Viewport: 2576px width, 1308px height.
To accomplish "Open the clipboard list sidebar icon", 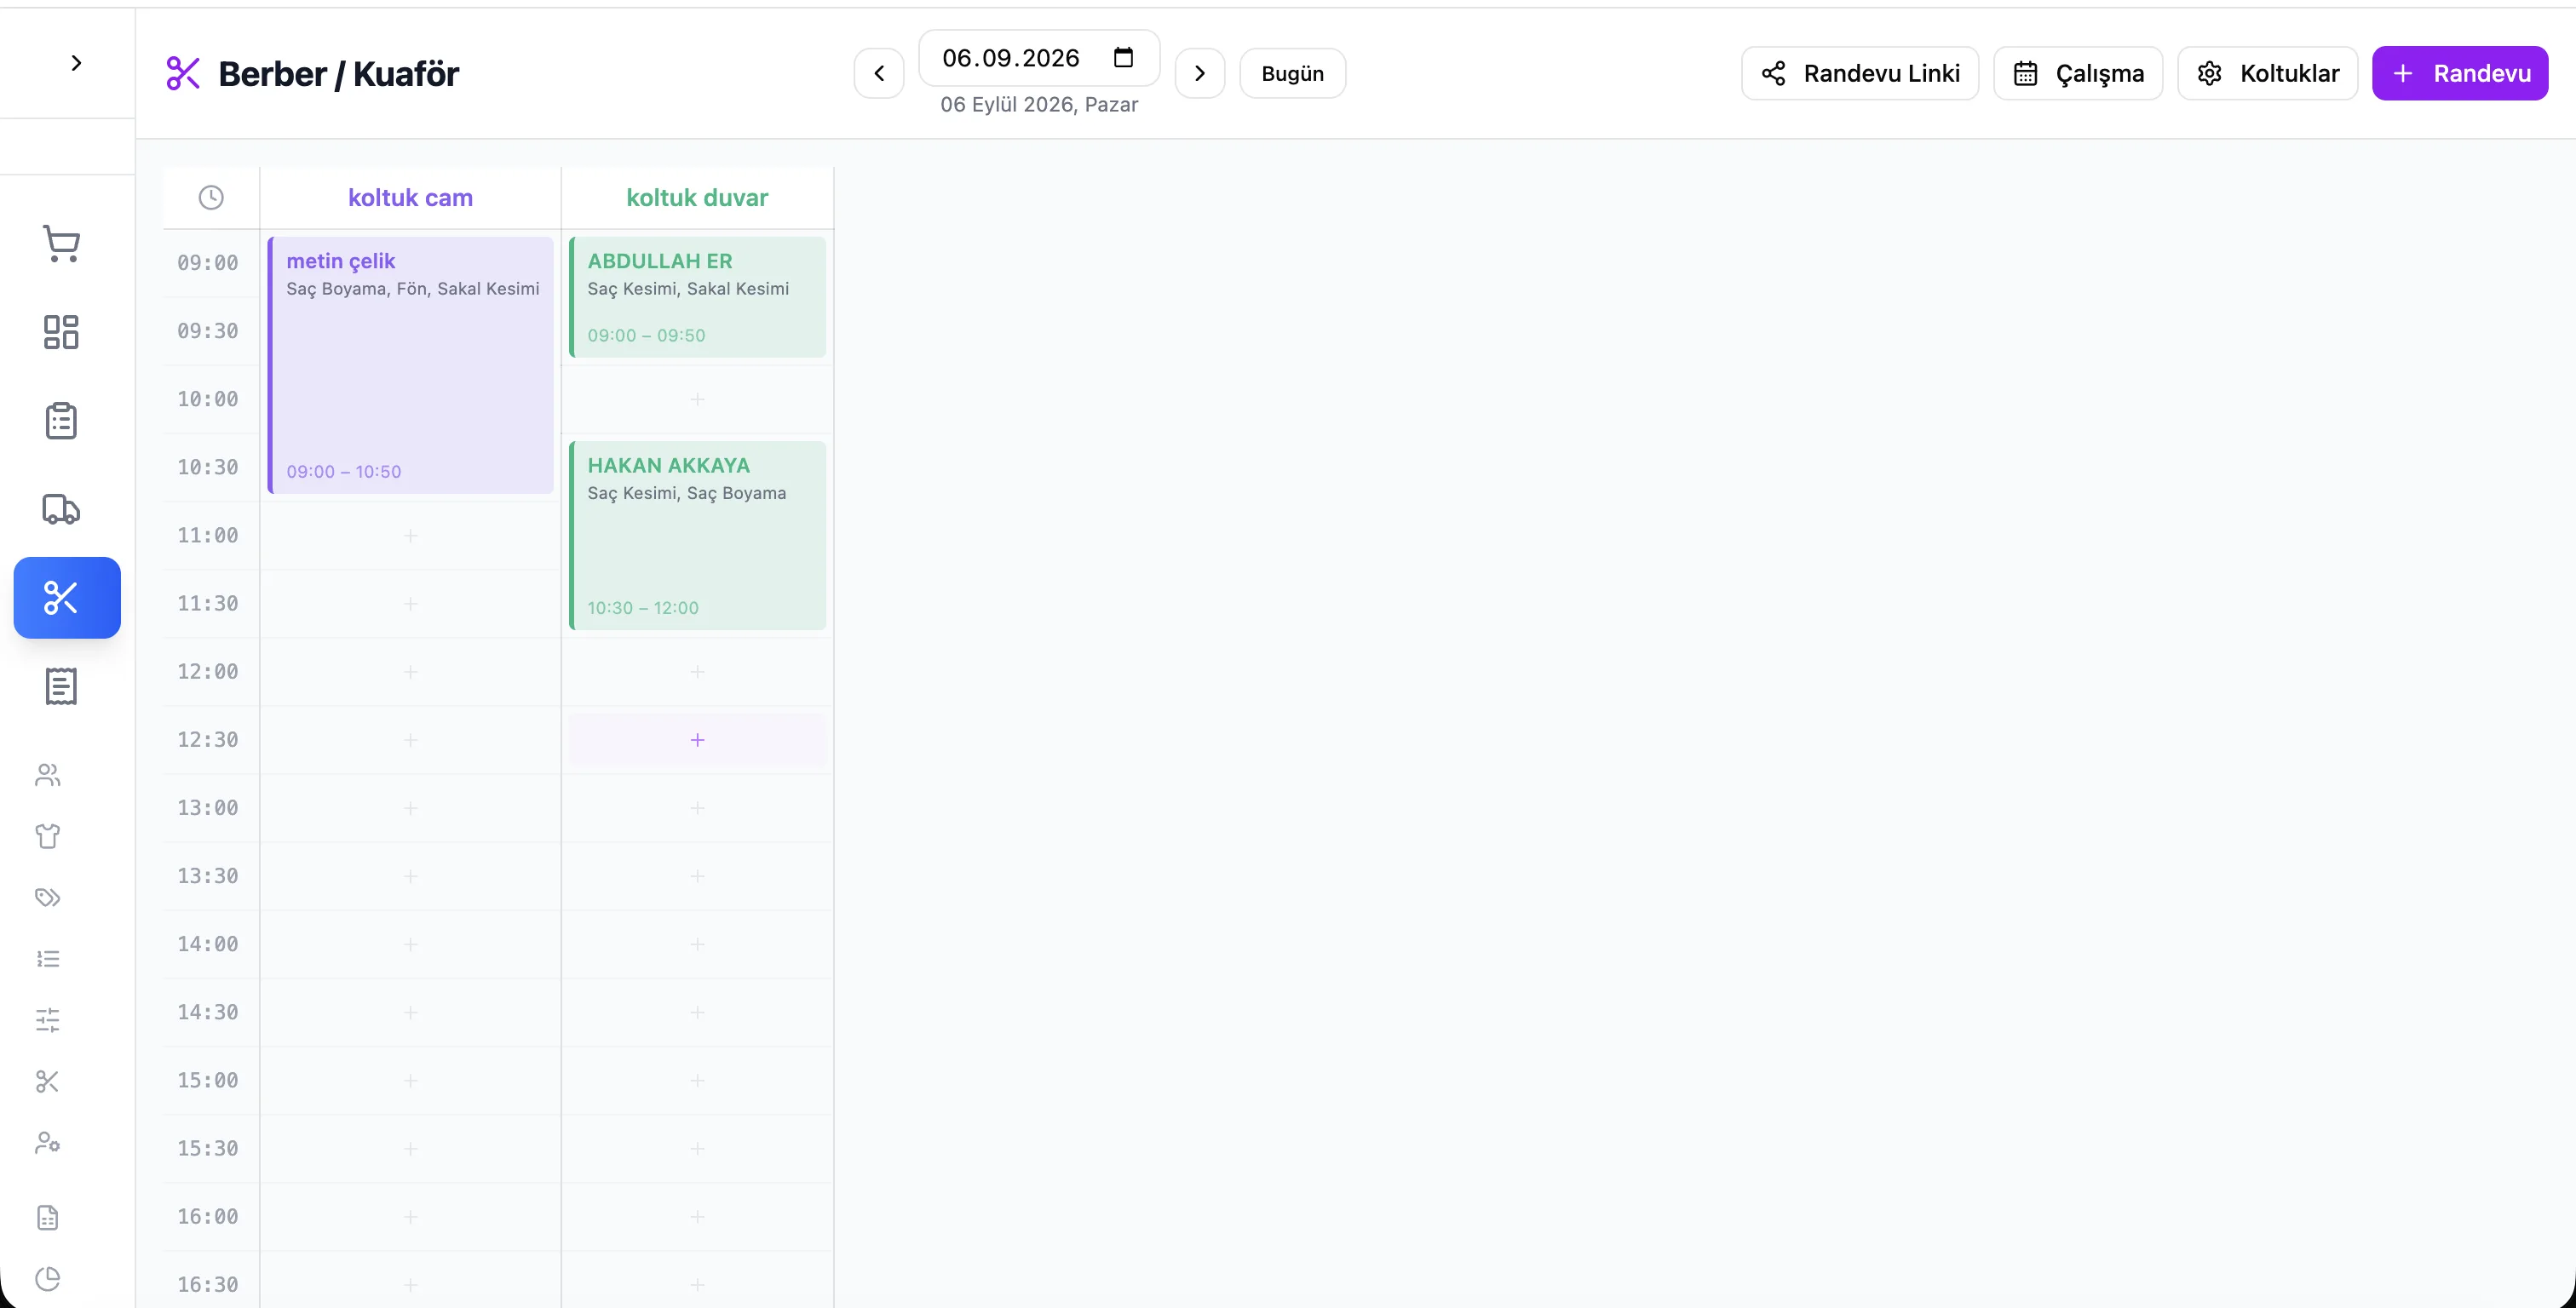I will (61, 421).
